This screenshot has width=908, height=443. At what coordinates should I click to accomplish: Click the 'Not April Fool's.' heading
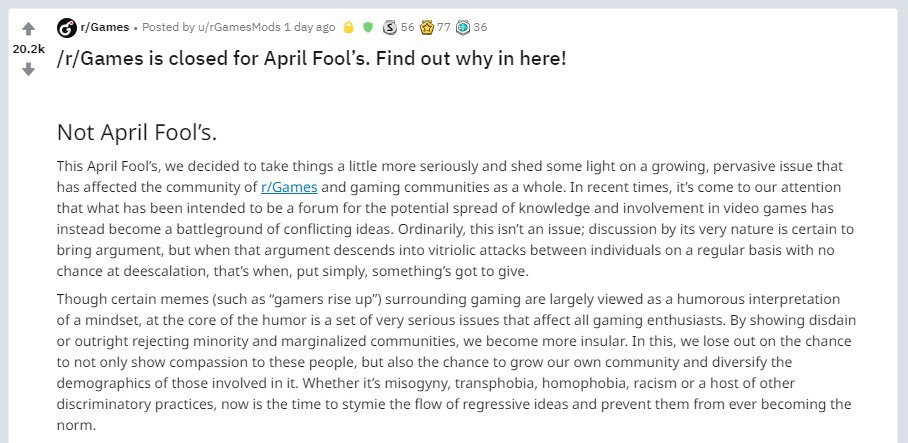pos(137,133)
